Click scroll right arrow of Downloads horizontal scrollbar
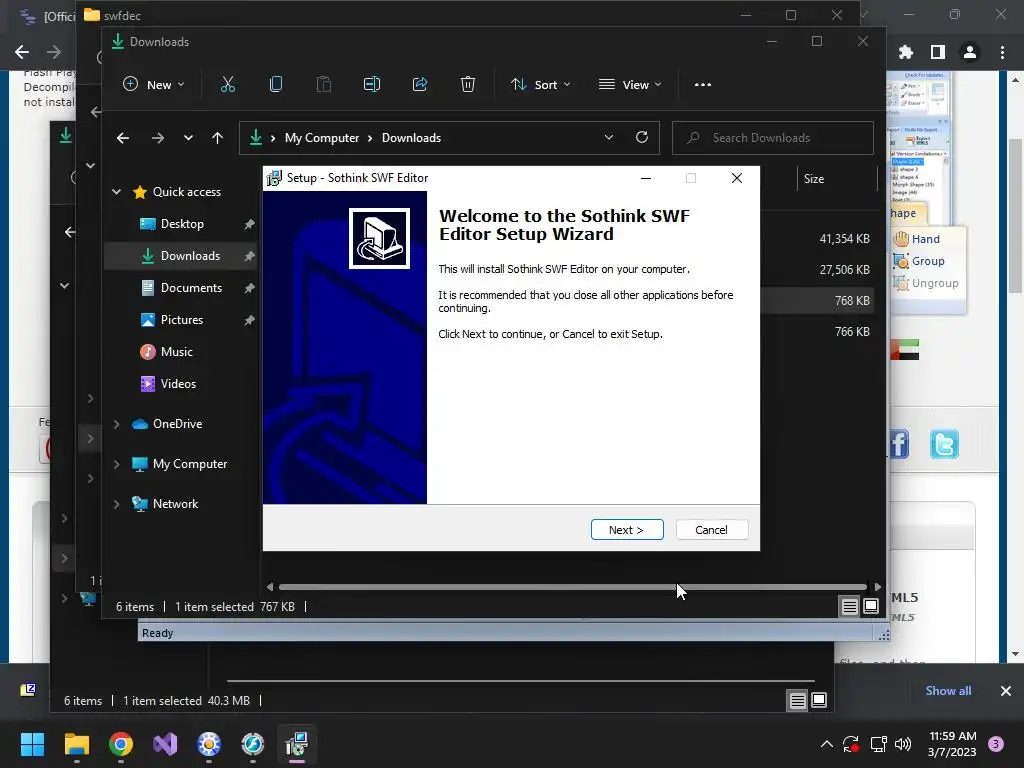1024x768 pixels. 877,587
